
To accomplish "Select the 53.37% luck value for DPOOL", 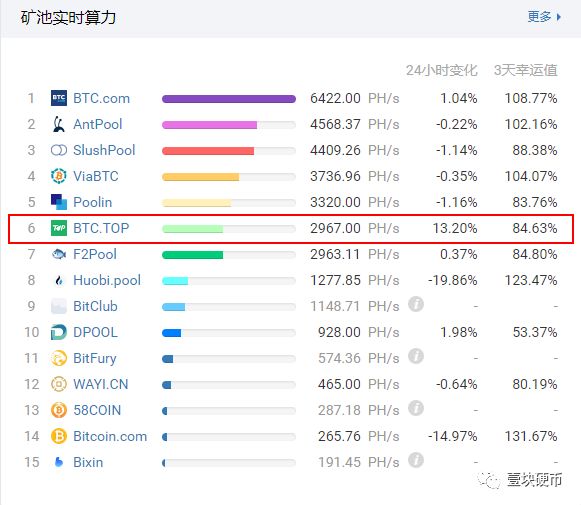I will (535, 332).
